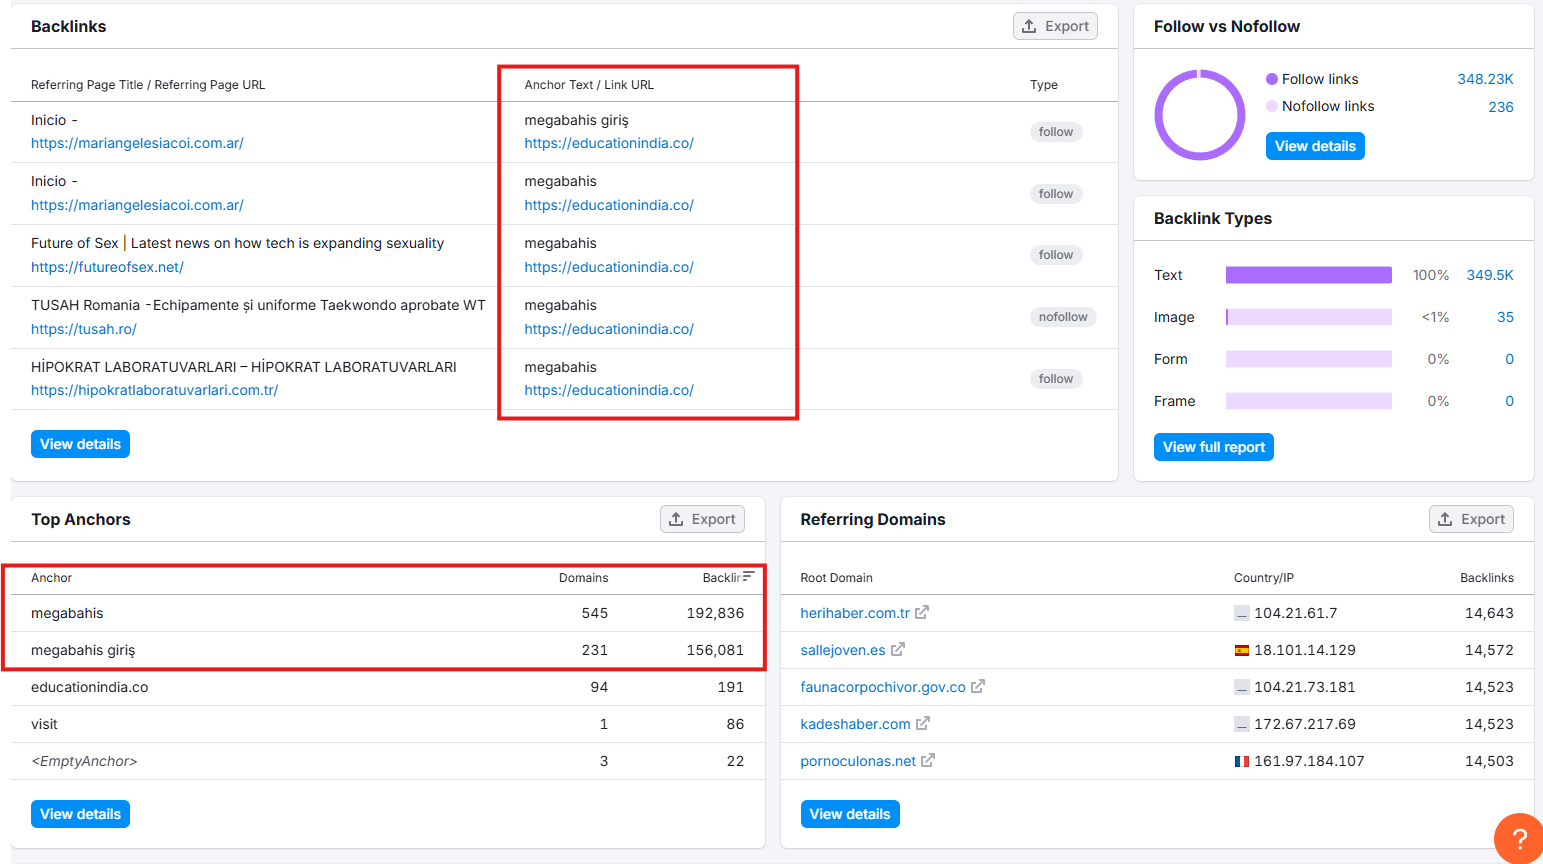Export the Top Anchors table

pyautogui.click(x=702, y=519)
